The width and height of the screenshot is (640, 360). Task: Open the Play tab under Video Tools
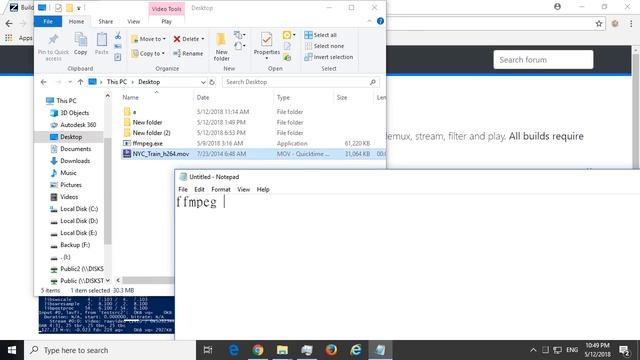coord(166,22)
